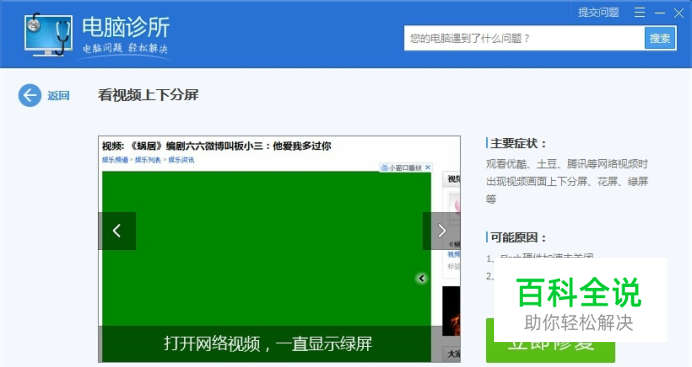Click the 看视频上下分屏 title text
The width and height of the screenshot is (692, 367).
click(x=148, y=95)
